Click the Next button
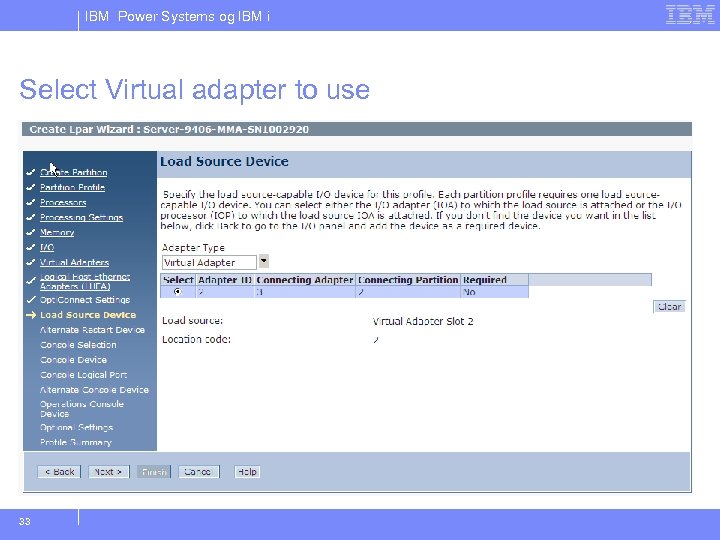Image resolution: width=720 pixels, height=540 pixels. click(x=108, y=472)
